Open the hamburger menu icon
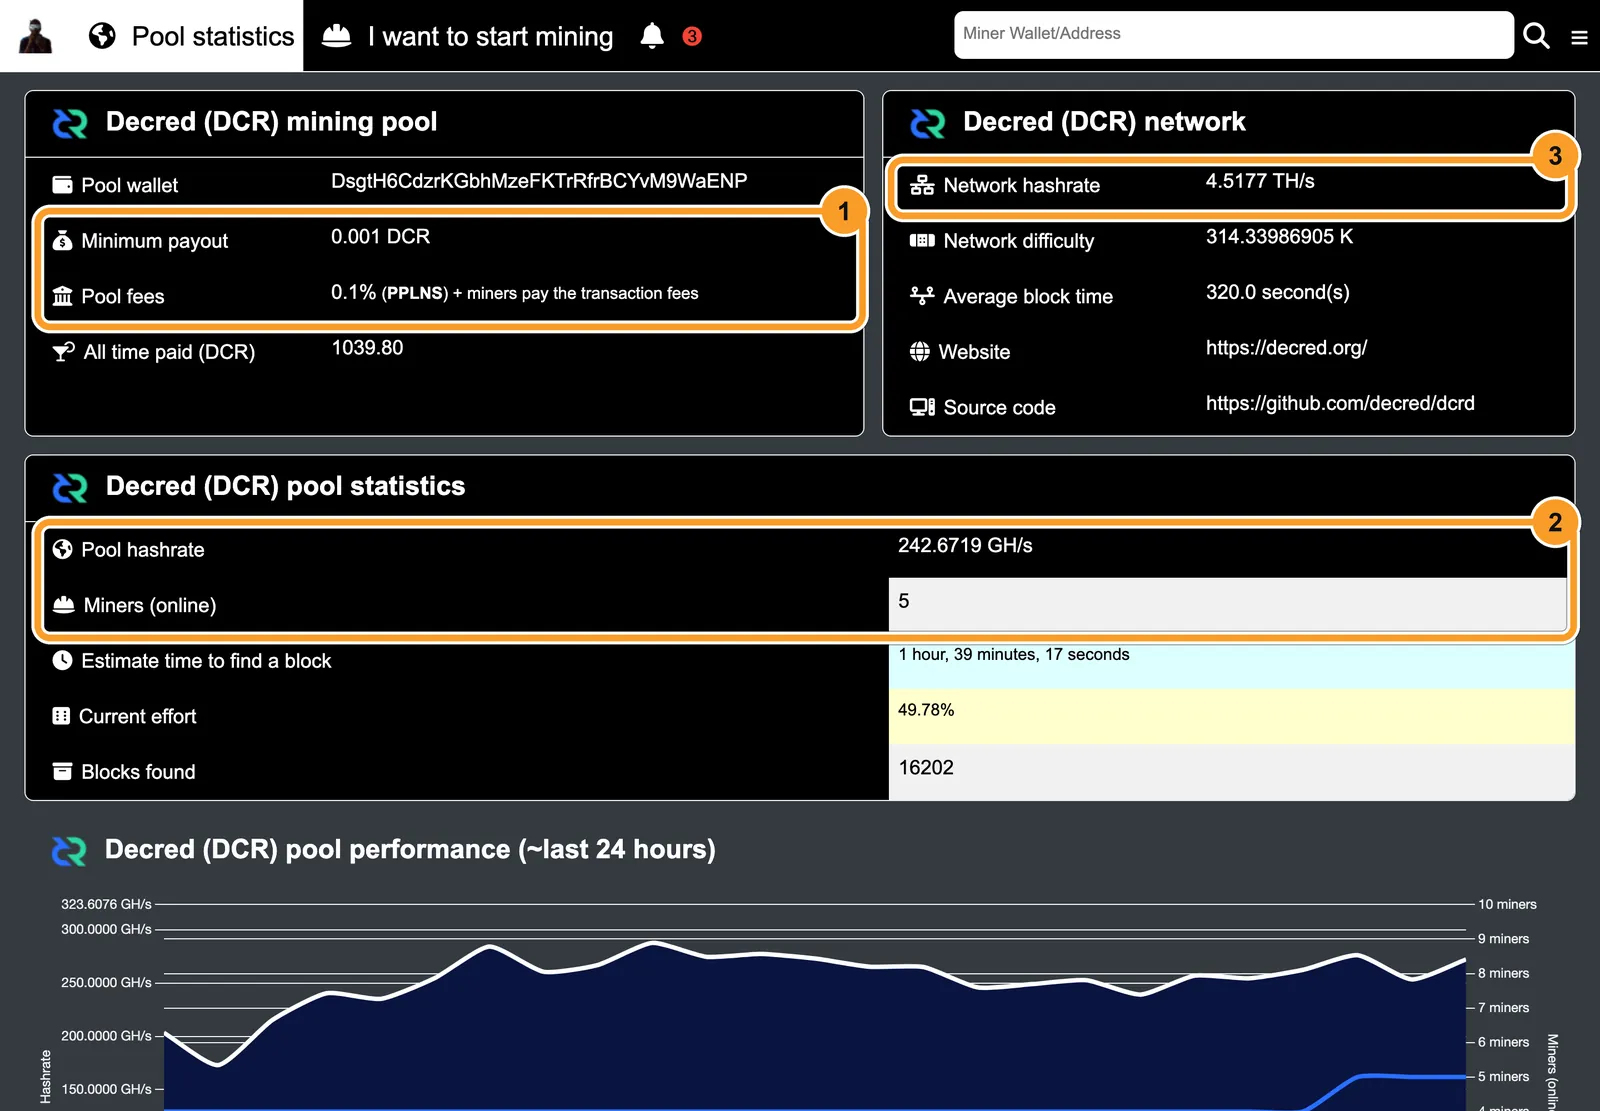Screen dimensions: 1600x1111 pos(1579,38)
